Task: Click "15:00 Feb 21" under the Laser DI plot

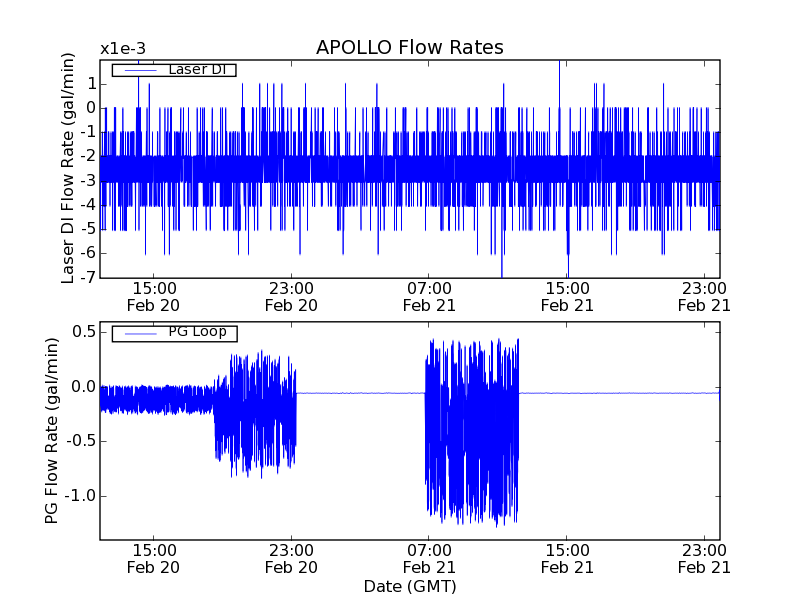Action: tap(567, 297)
